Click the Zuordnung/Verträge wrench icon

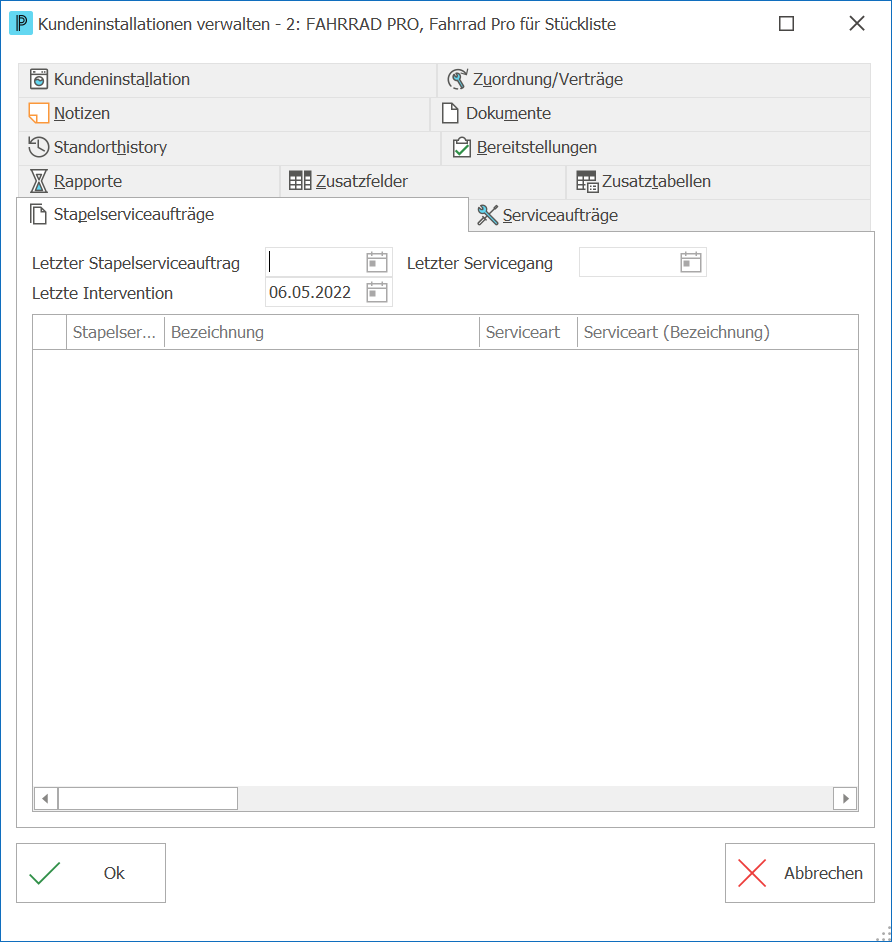[x=458, y=79]
